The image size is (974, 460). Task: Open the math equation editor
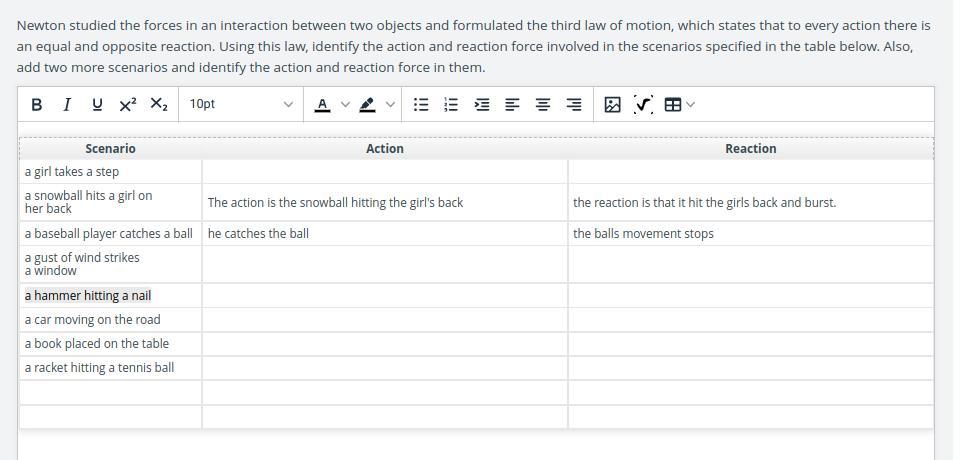tap(644, 105)
